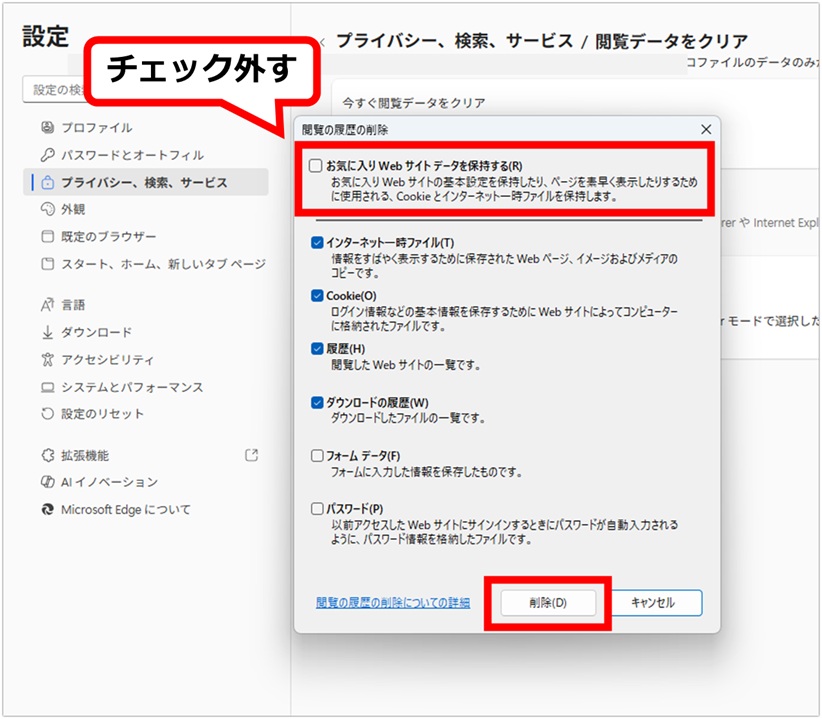The width and height of the screenshot is (822, 719).
Task: Click the Microsoft Edge logo icon
Action: tap(47, 510)
